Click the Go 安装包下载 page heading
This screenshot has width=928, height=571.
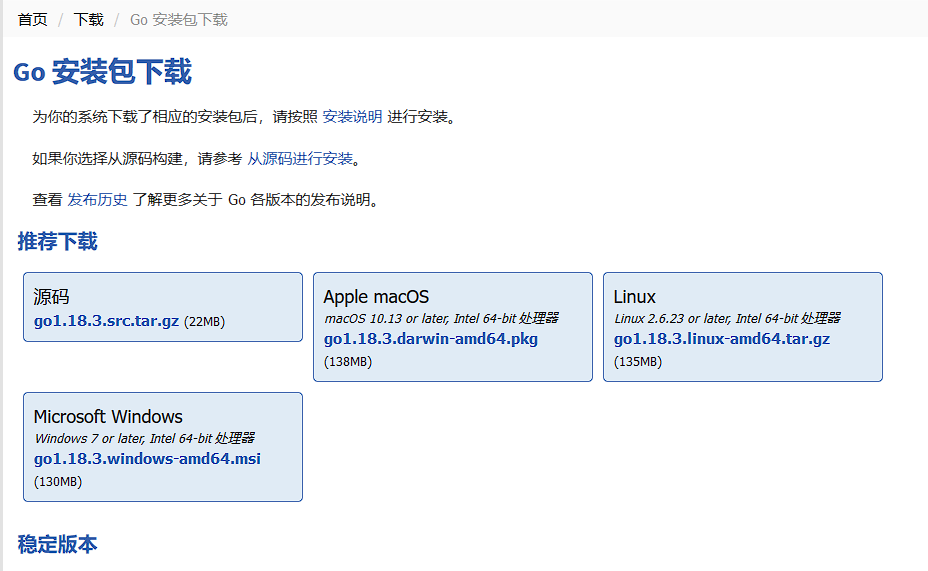click(102, 72)
